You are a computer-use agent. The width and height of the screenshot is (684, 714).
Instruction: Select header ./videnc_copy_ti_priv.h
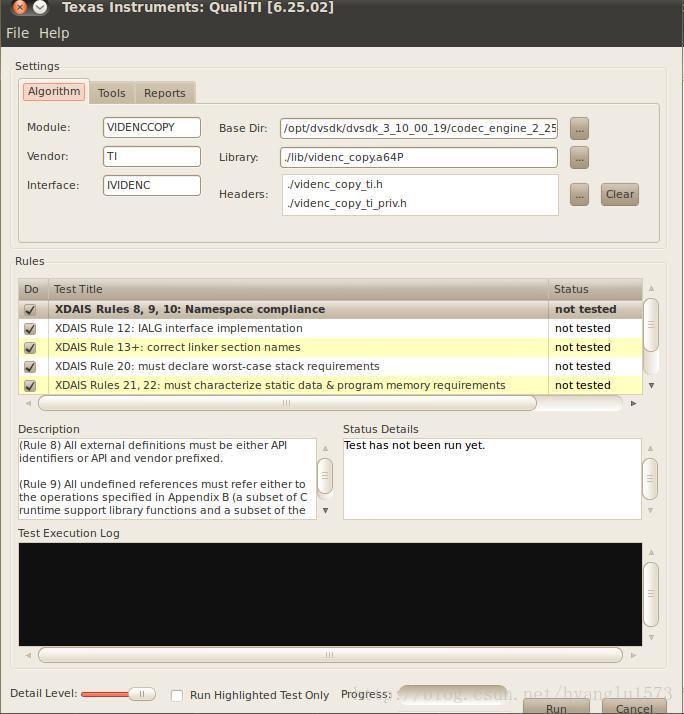[x=347, y=203]
